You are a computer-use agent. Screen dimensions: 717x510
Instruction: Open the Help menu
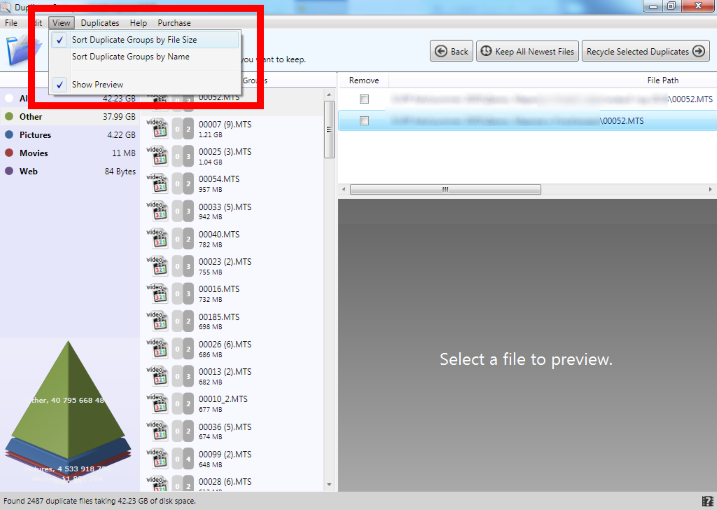[x=138, y=23]
